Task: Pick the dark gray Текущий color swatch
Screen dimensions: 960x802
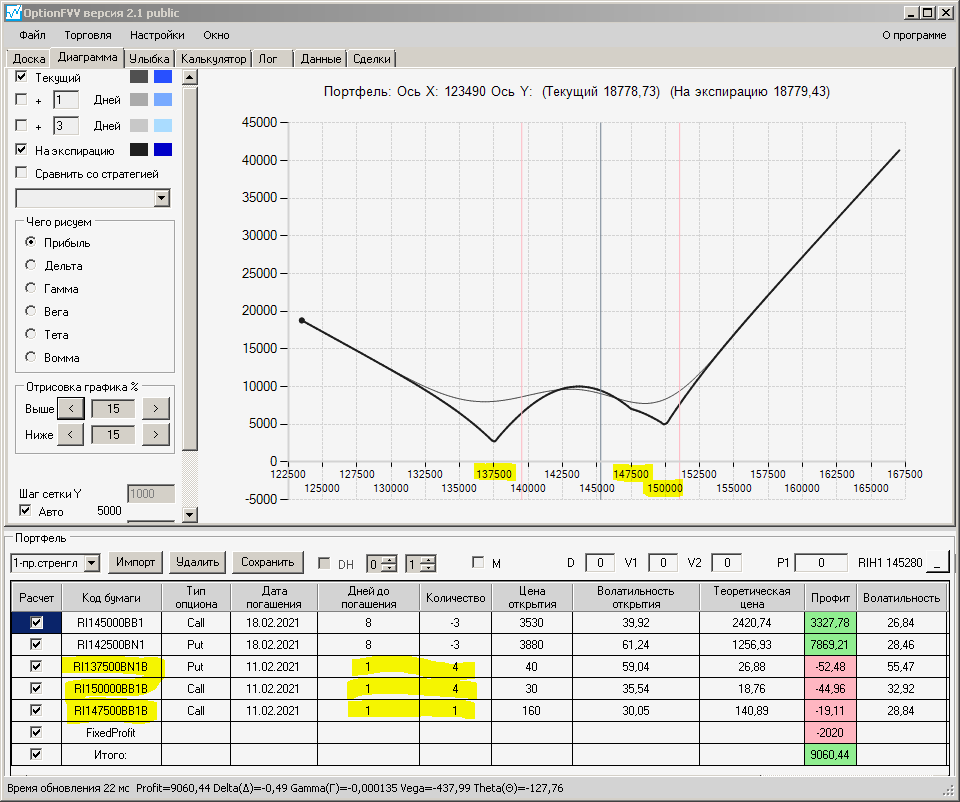Action: [139, 77]
